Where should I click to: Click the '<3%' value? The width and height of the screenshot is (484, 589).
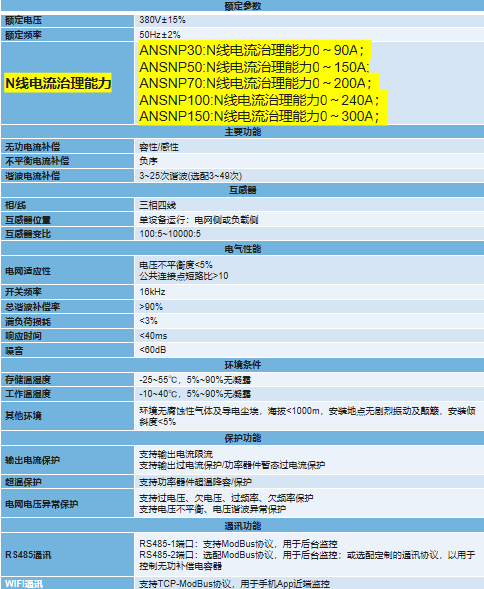click(148, 321)
